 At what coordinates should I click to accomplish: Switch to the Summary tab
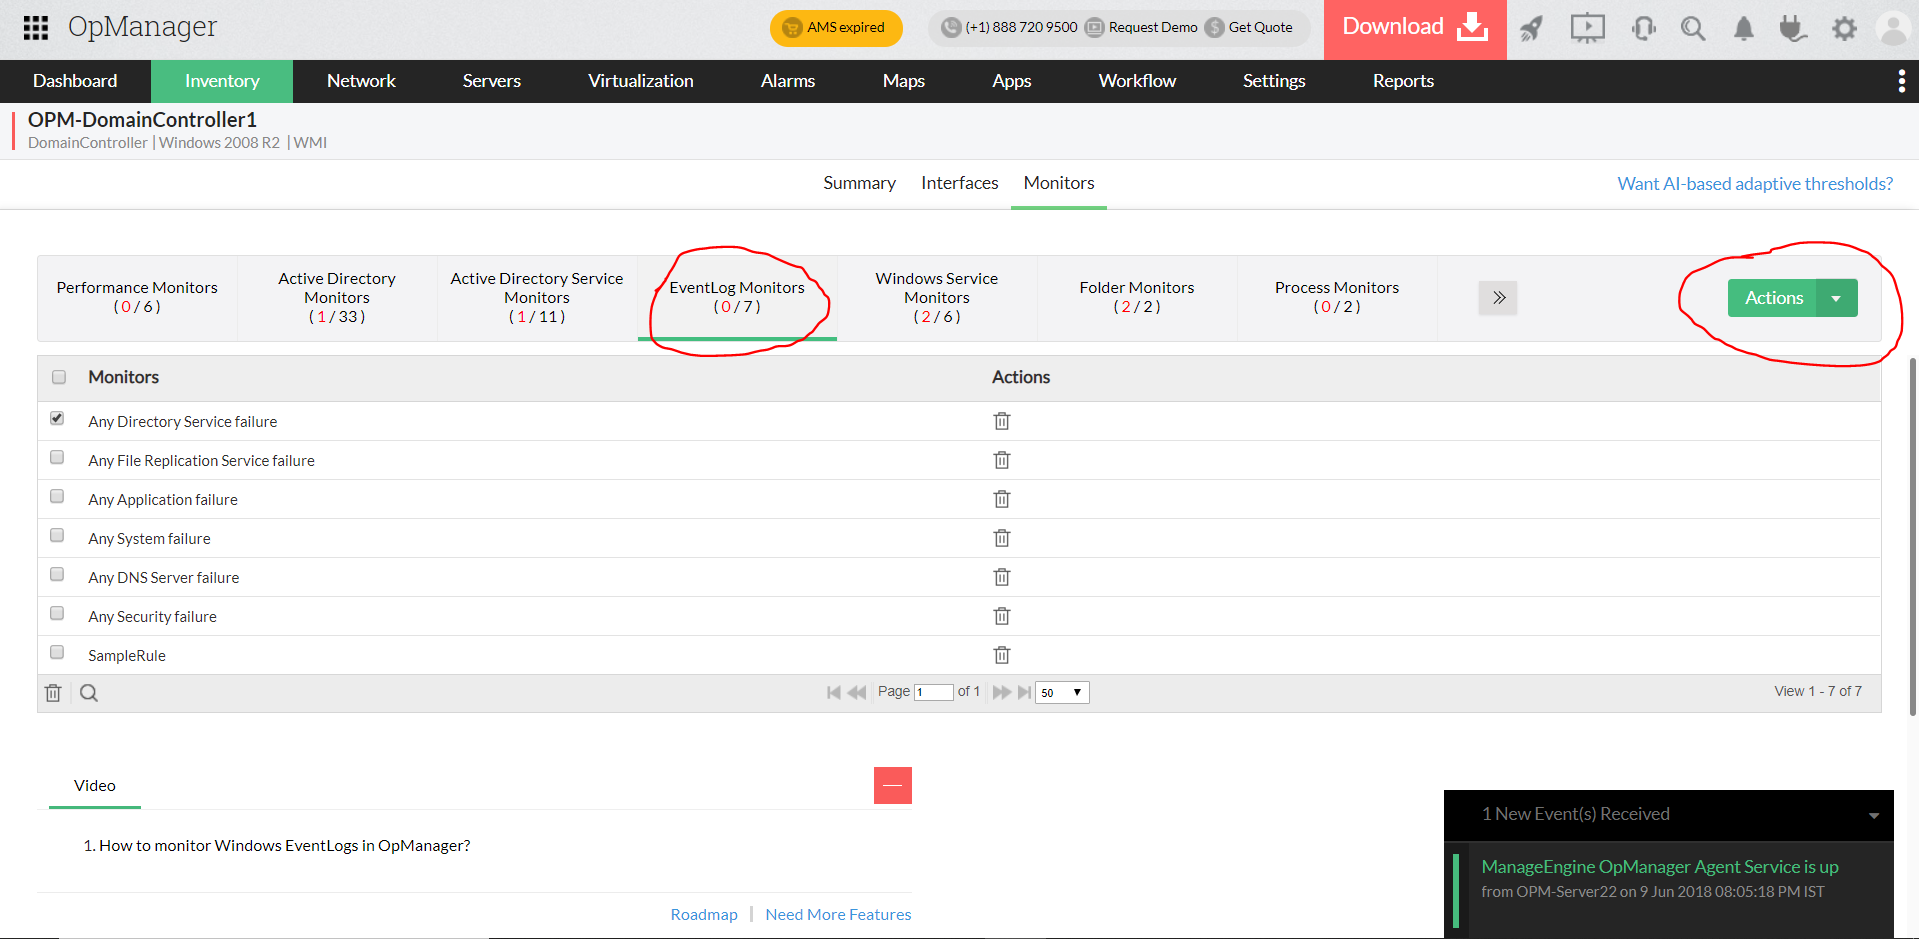point(860,183)
